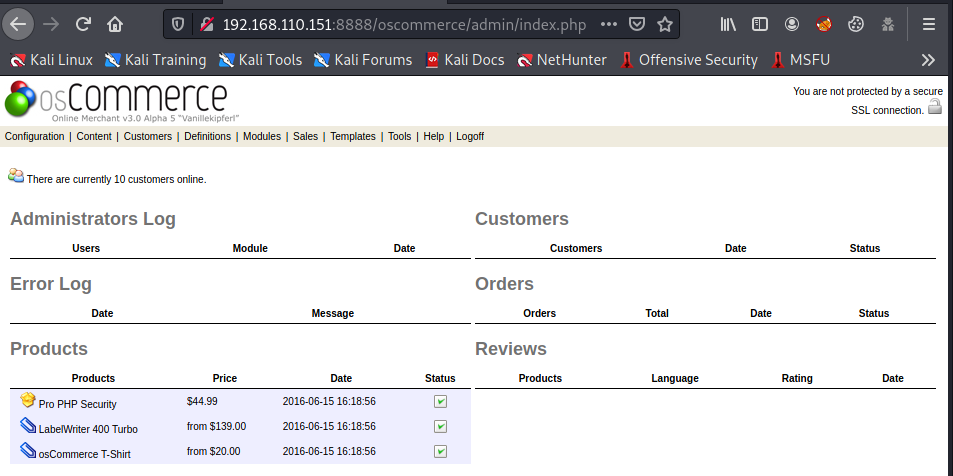
Task: Click the cookie extension icon
Action: click(855, 24)
